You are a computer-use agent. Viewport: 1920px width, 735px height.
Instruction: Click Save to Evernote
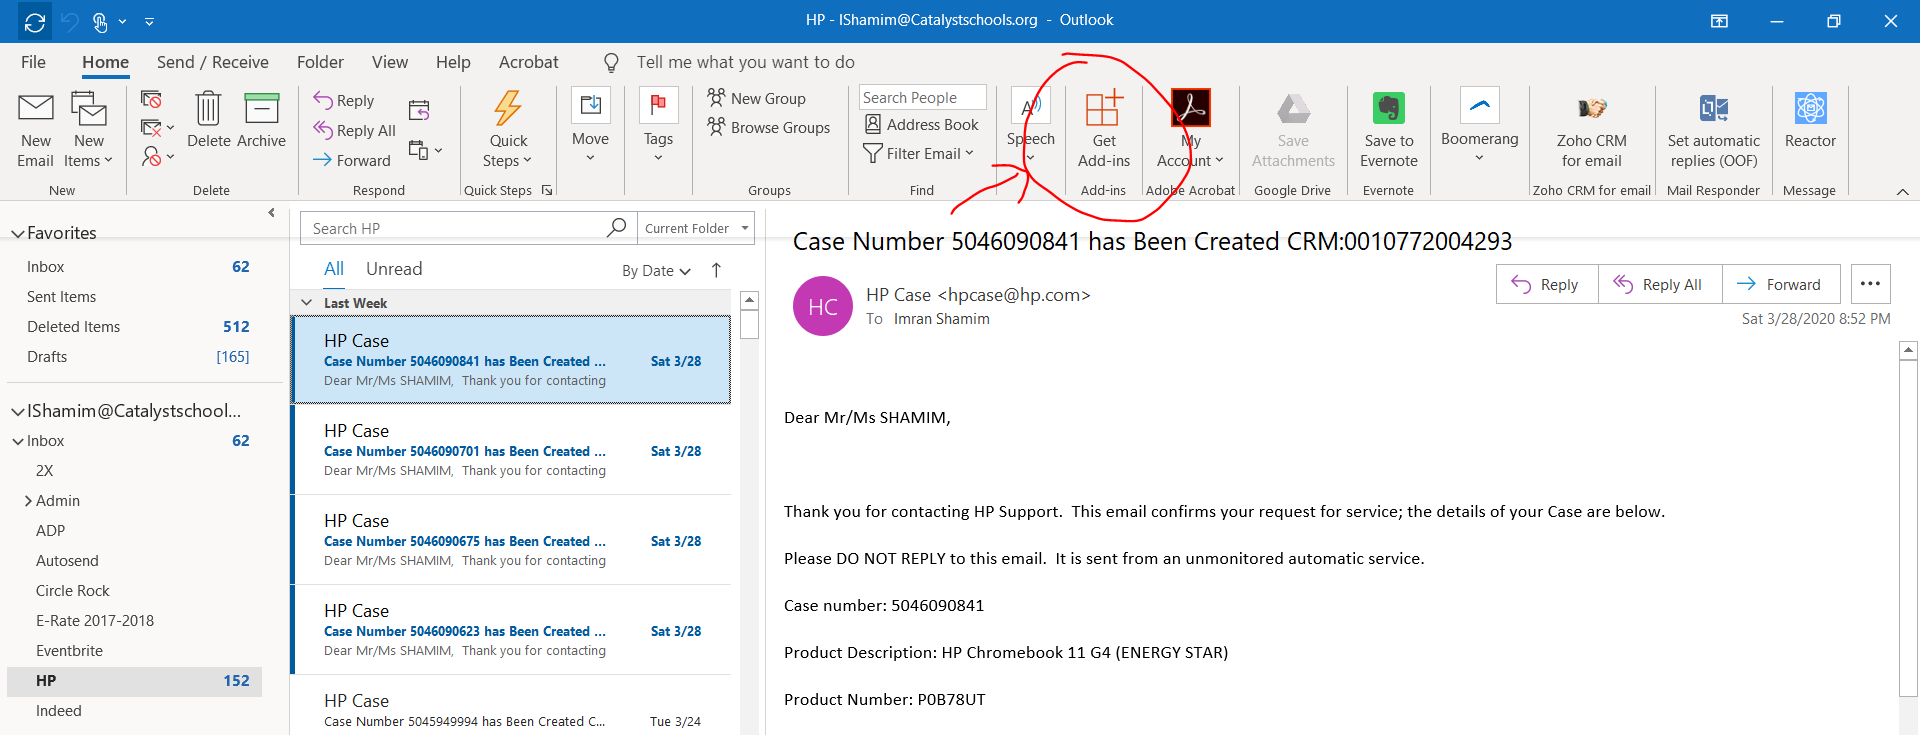pyautogui.click(x=1389, y=130)
